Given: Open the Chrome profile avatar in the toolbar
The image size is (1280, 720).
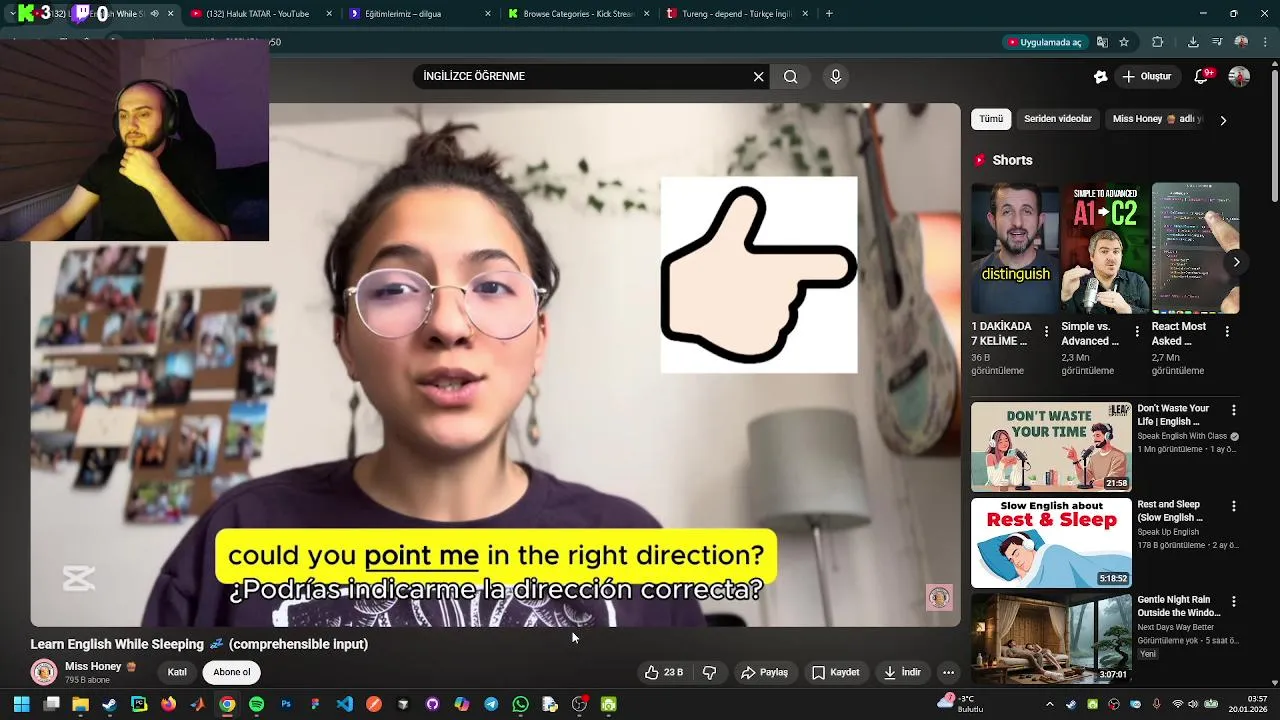Looking at the screenshot, I should [x=1241, y=42].
